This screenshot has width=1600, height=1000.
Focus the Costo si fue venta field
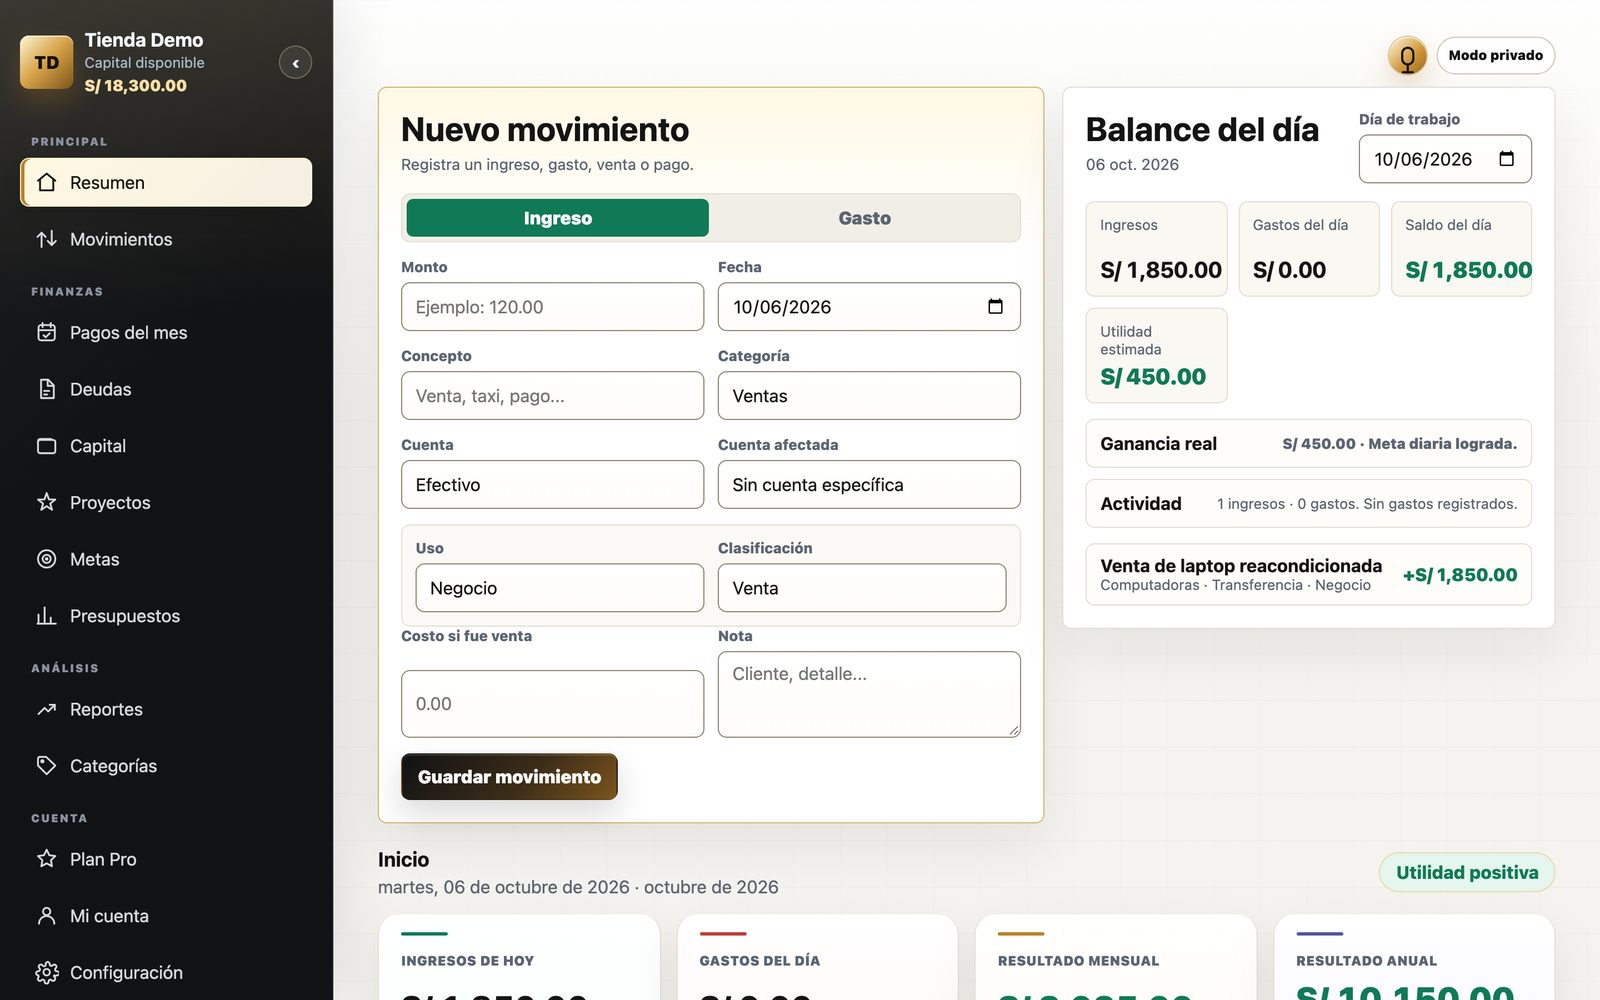click(552, 704)
